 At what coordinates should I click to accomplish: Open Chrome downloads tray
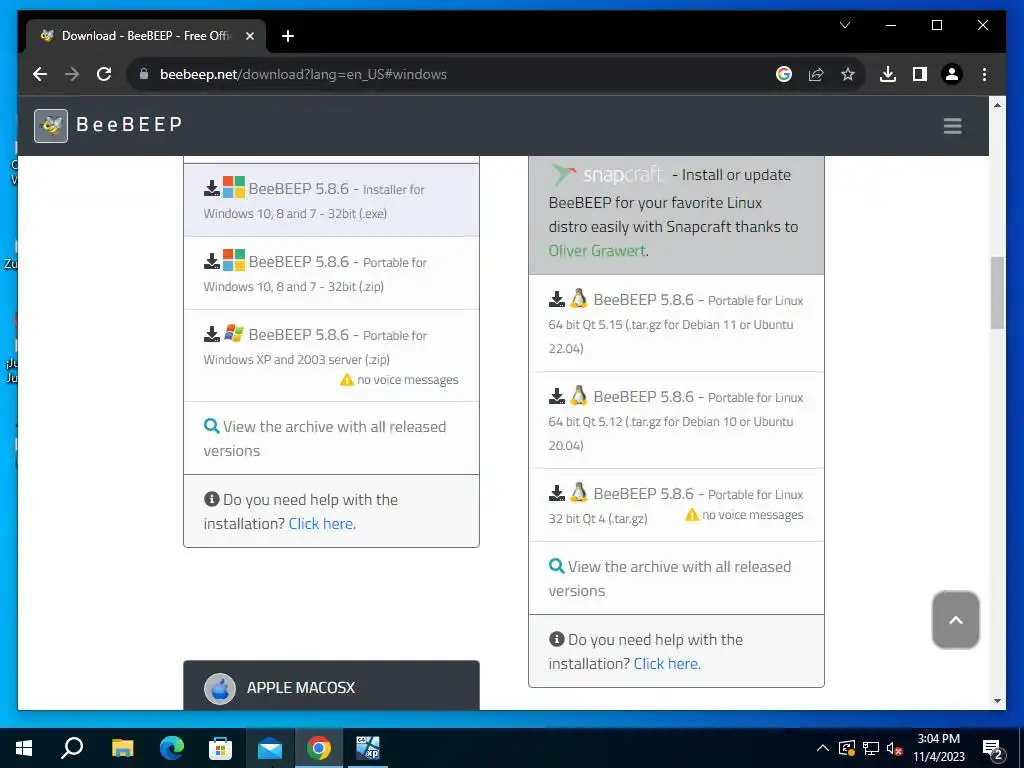coord(888,74)
